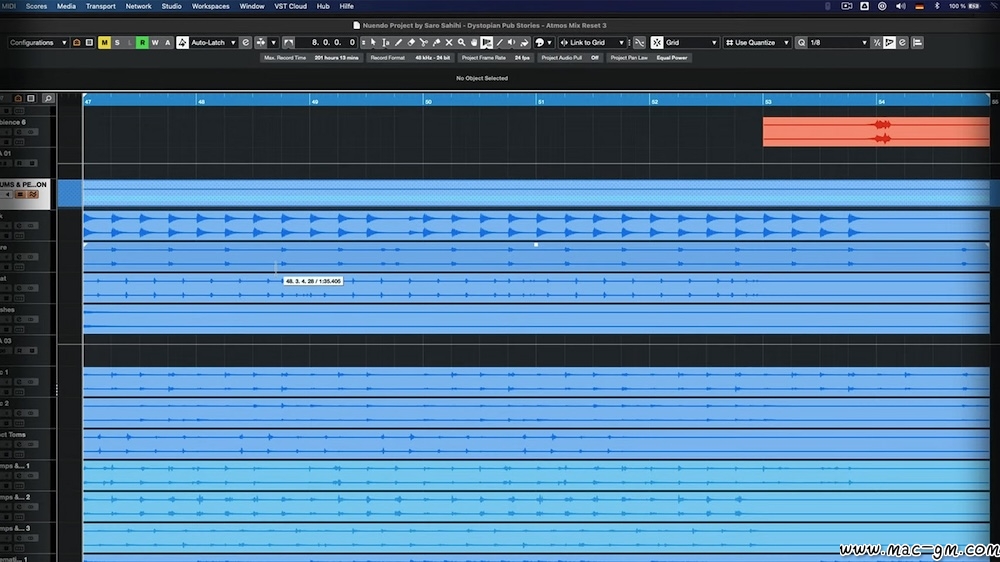Open the nudge settings dropdown arrow
The image size is (1000, 562).
coord(274,43)
